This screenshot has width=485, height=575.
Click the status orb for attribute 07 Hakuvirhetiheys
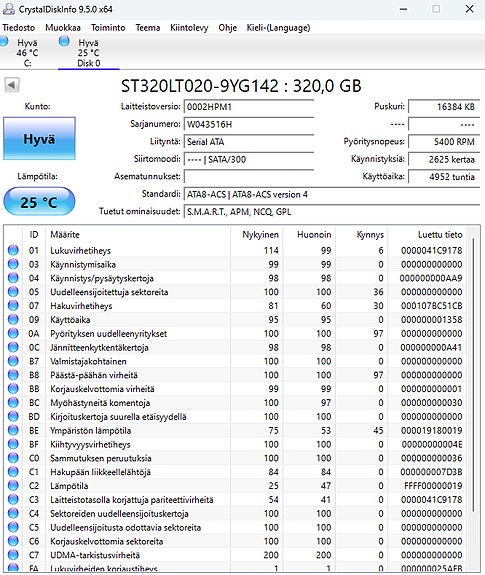pos(13,305)
